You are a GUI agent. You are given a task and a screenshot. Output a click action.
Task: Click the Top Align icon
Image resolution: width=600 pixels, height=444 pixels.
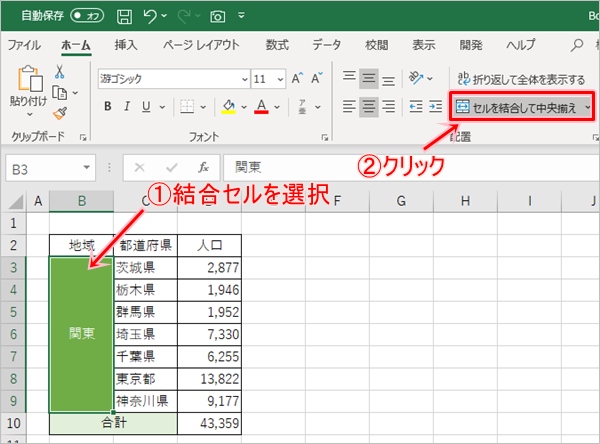point(349,78)
